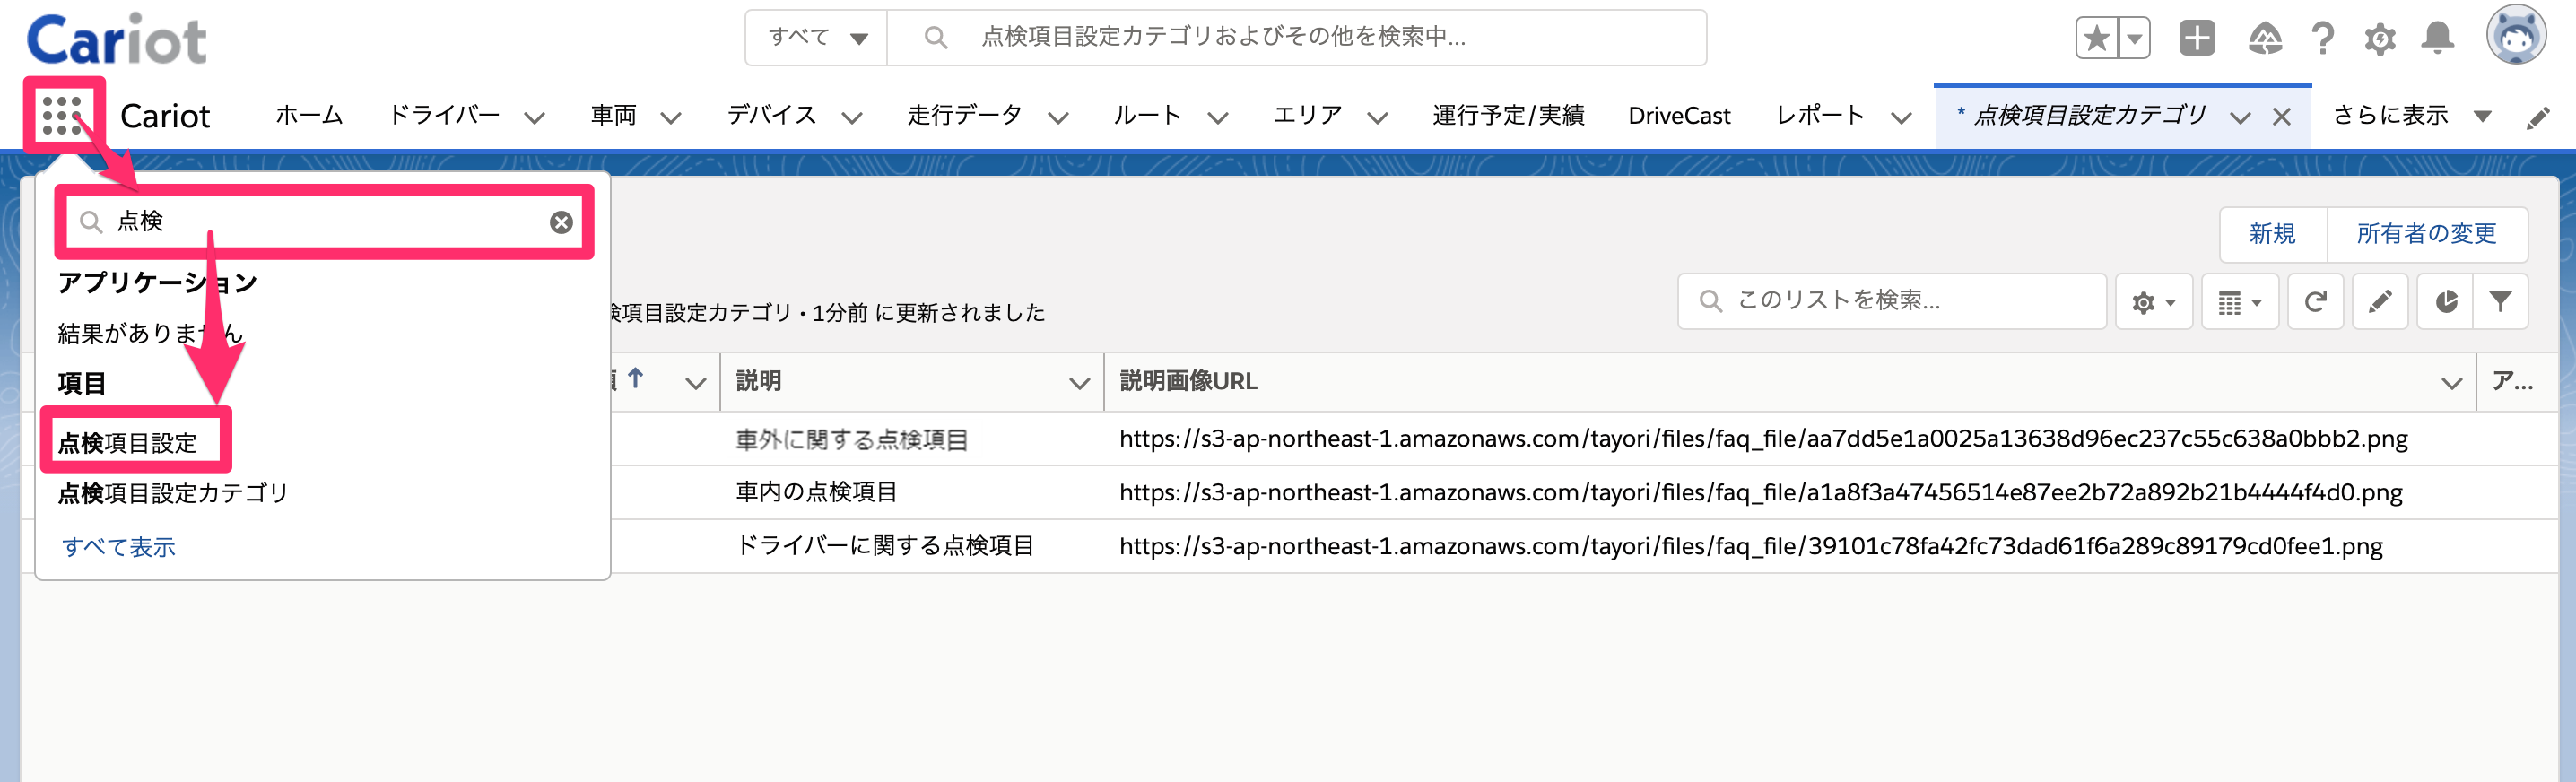Sort by the 説明 column header
This screenshot has width=2576, height=782.
[x=758, y=381]
